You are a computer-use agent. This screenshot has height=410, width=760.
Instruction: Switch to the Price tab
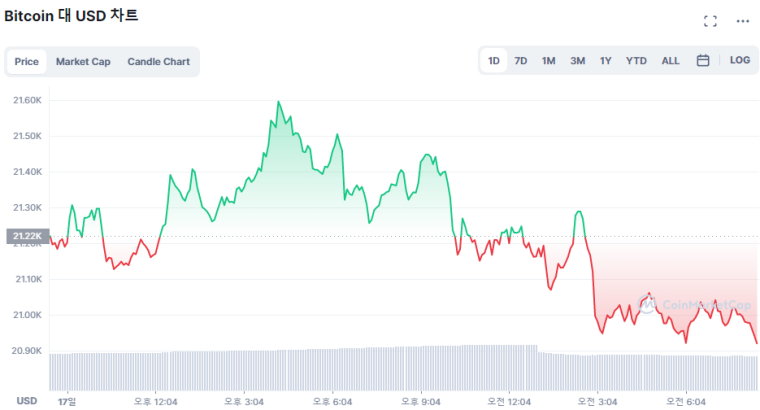(27, 62)
